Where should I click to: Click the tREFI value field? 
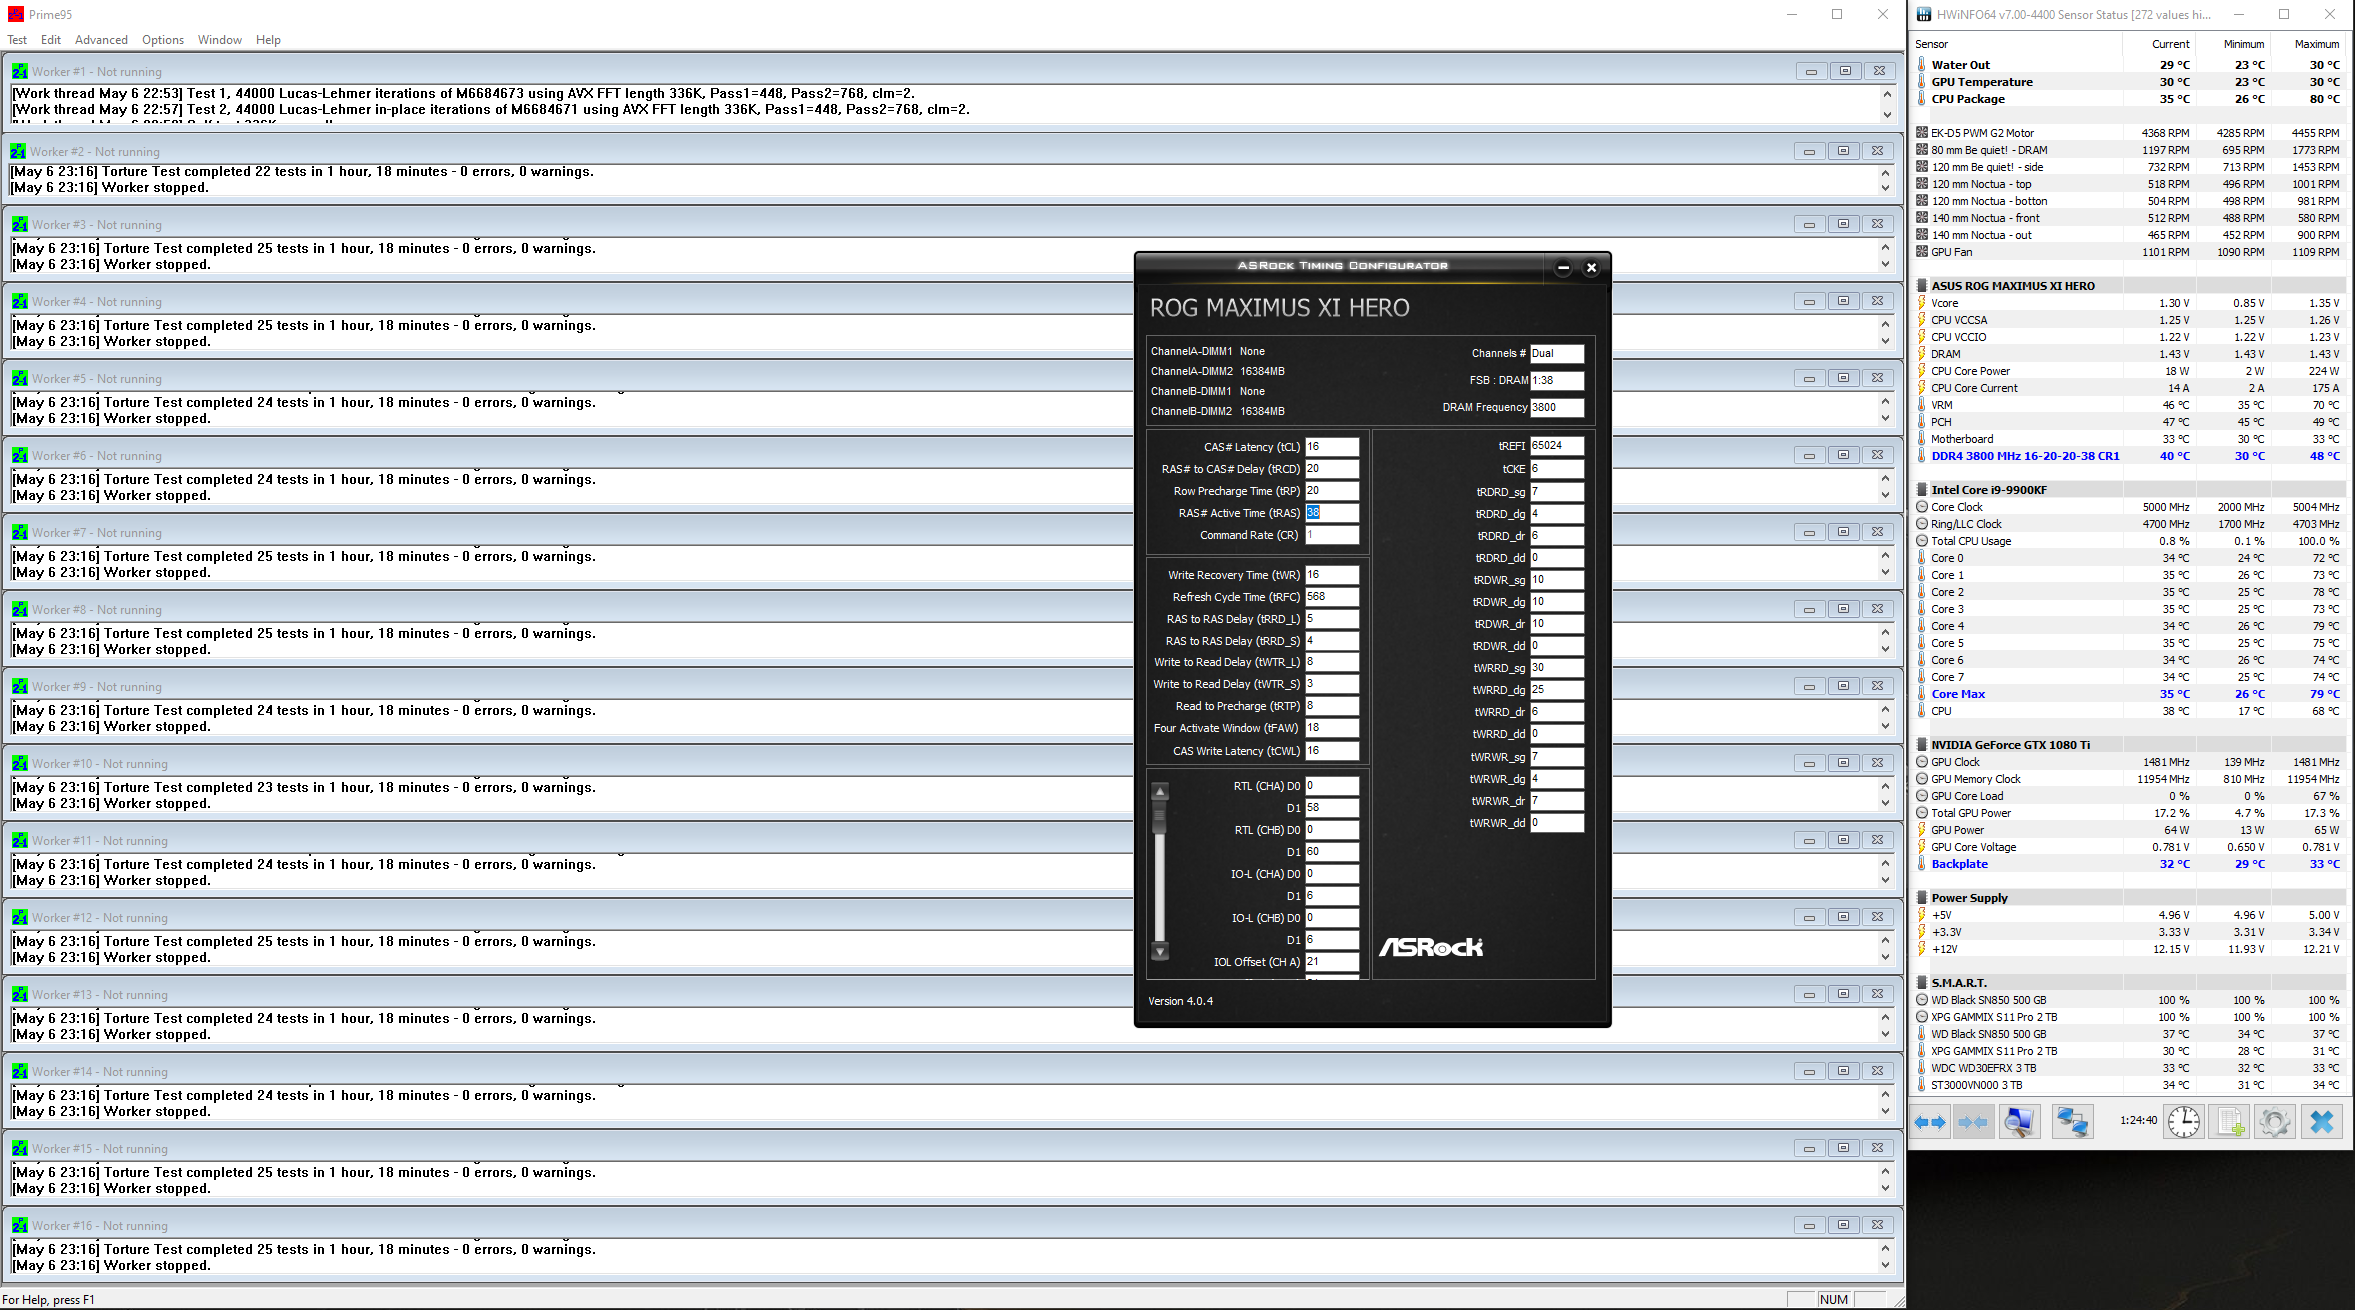point(1556,446)
